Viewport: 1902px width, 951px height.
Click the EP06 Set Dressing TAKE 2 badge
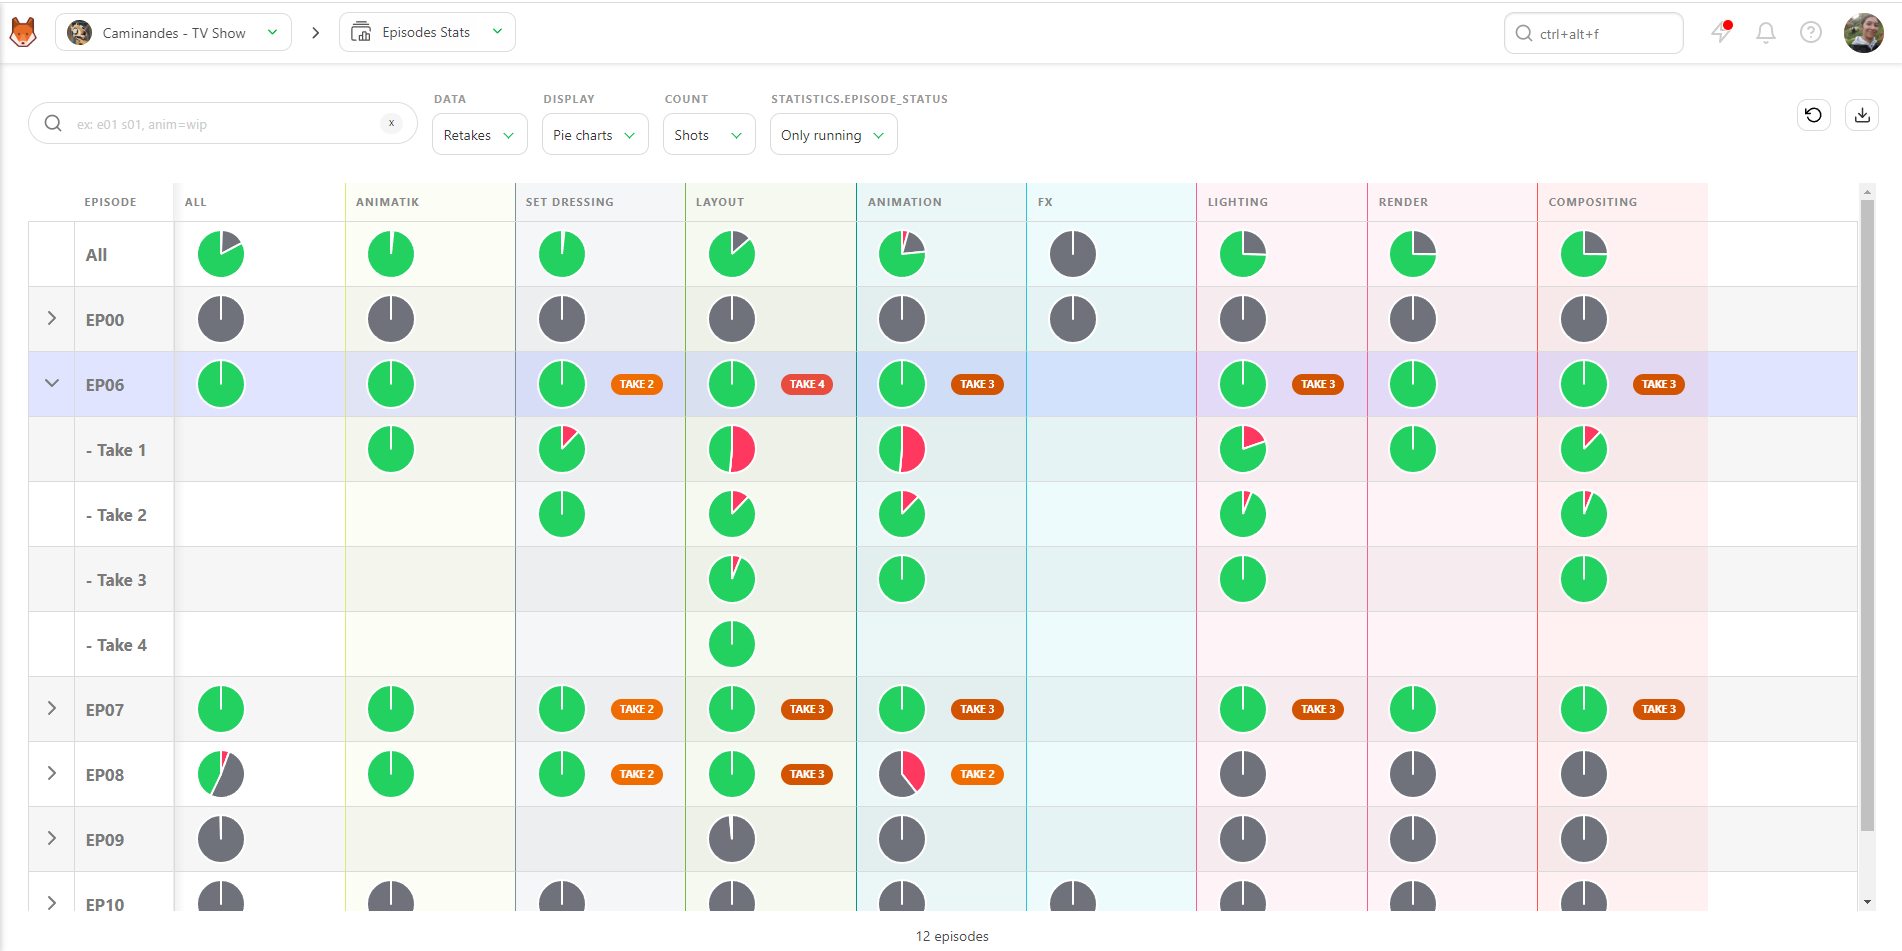click(x=637, y=384)
